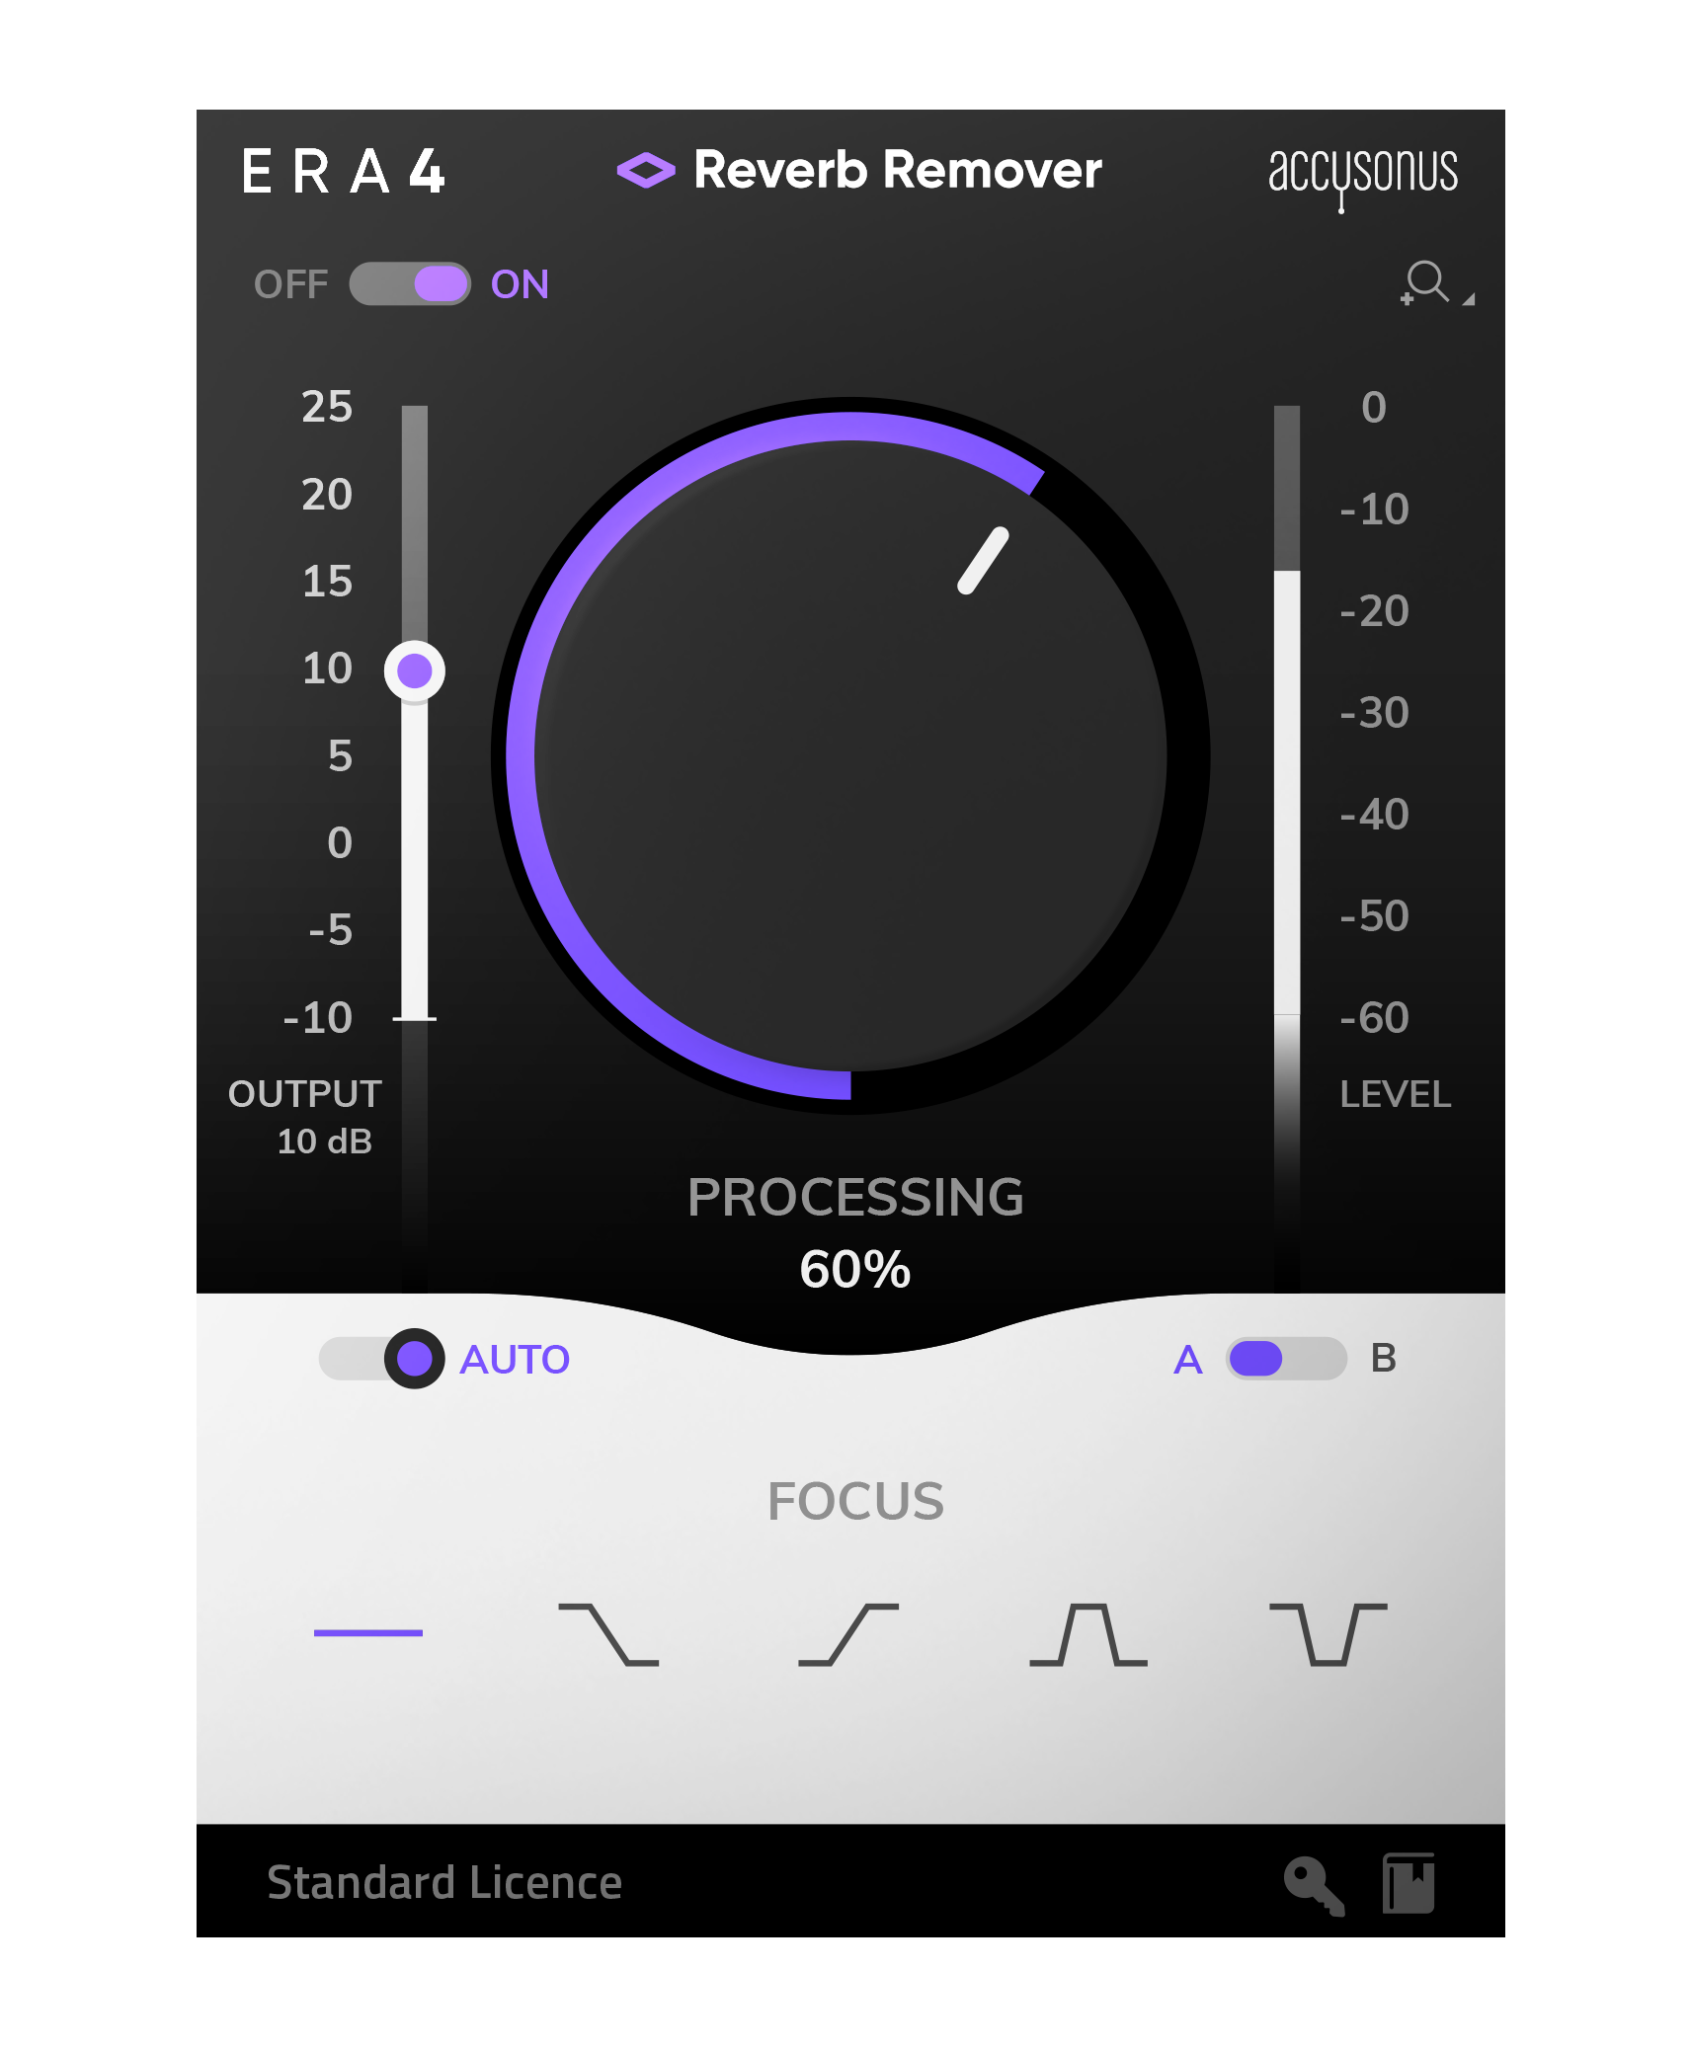
Task: Select the high-frequency focus shape icon
Action: tap(848, 1633)
